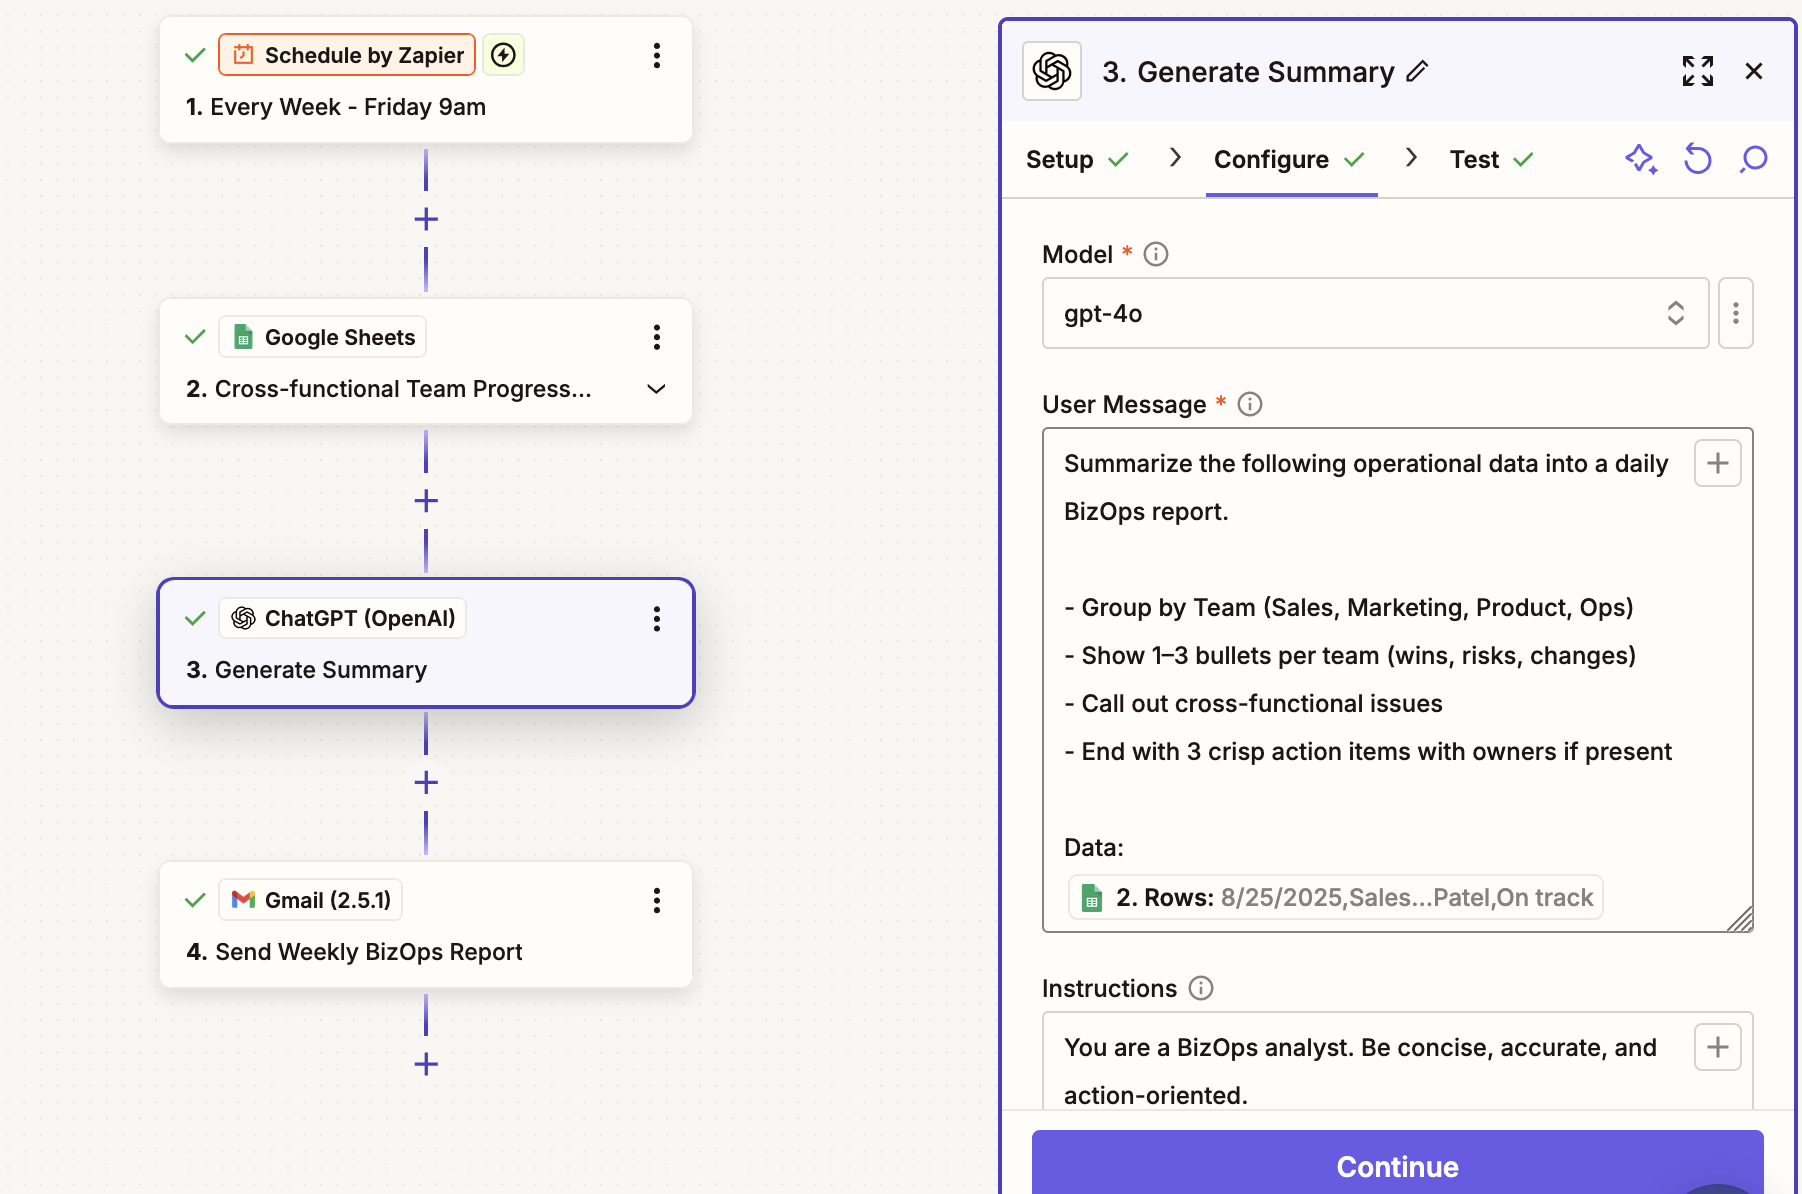Click inside the Instructions text area

tap(1397, 1062)
